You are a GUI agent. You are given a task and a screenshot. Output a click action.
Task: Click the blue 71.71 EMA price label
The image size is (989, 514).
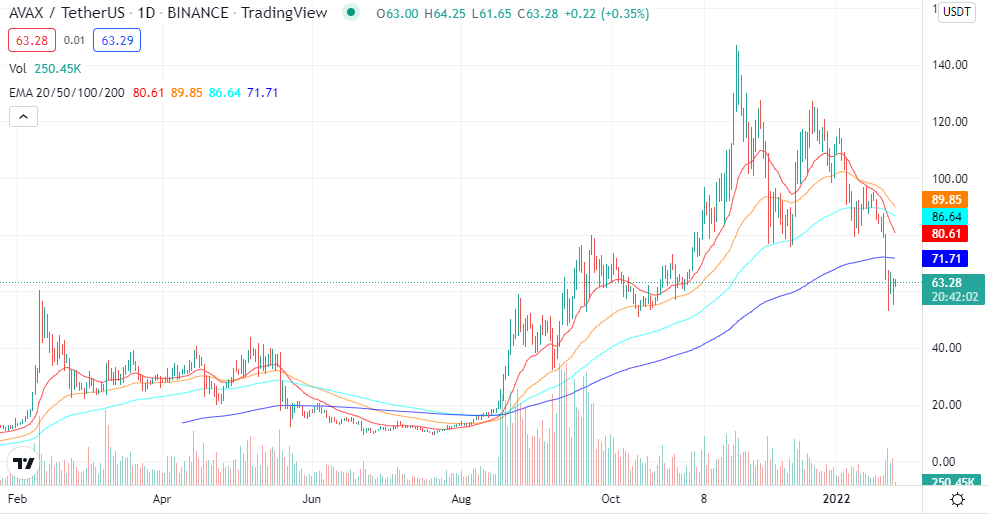pos(945,258)
